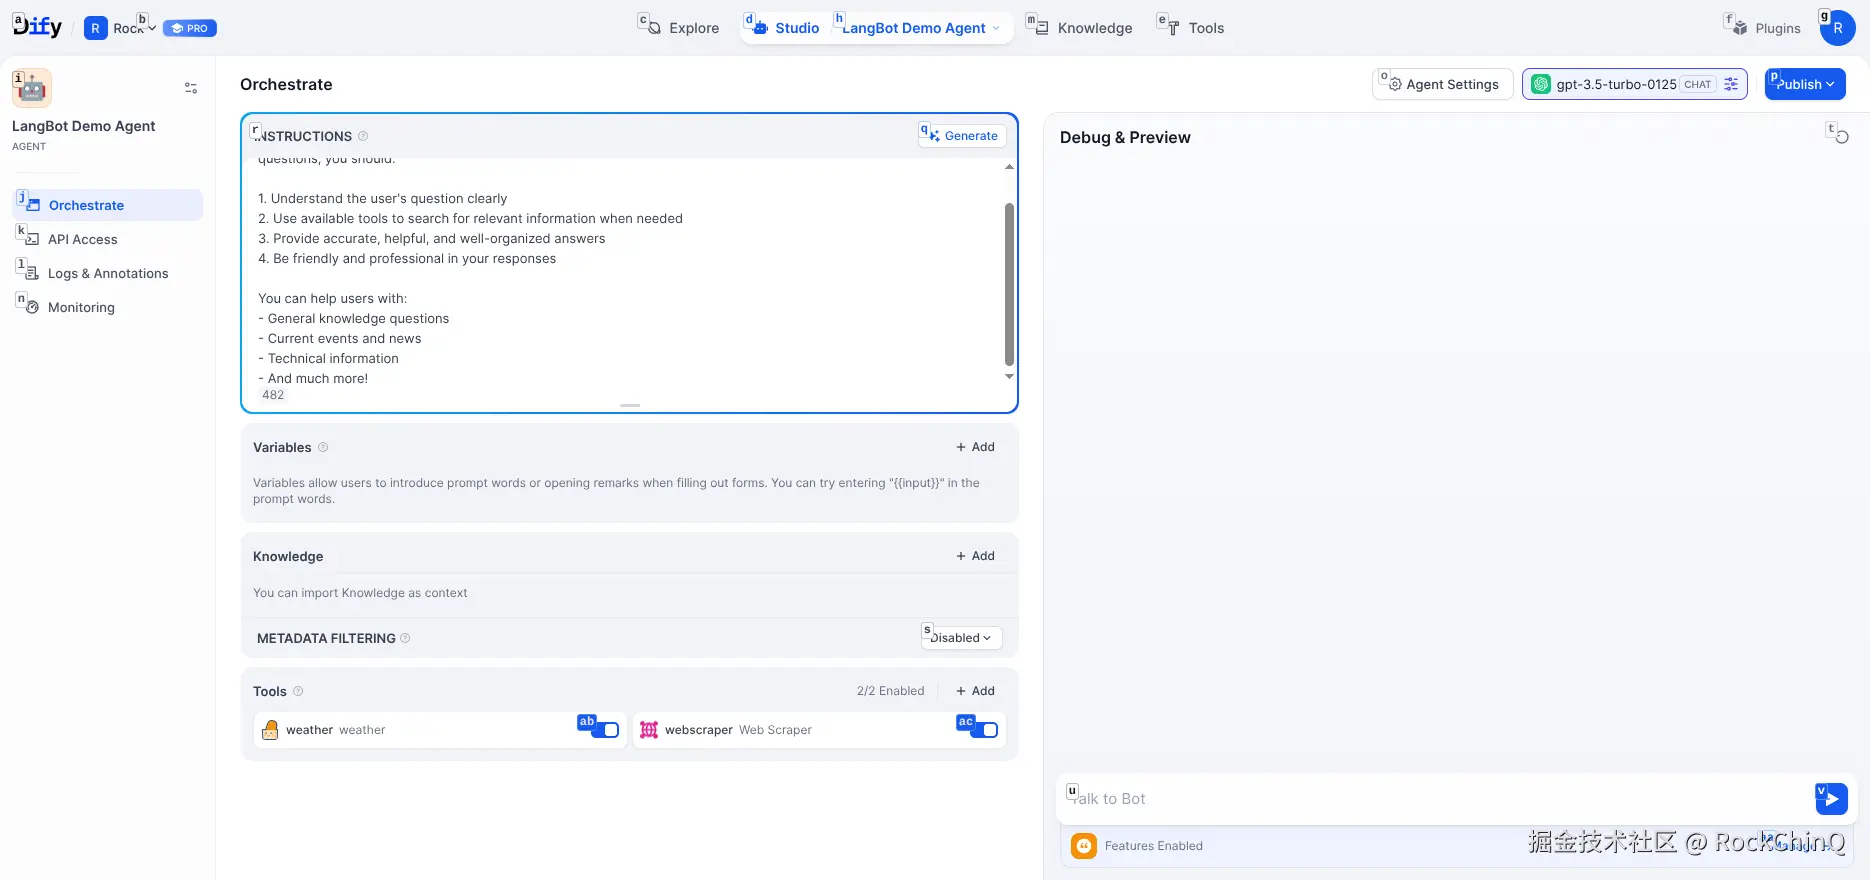Click the Monitoring gauge icon
Image resolution: width=1870 pixels, height=880 pixels.
pyautogui.click(x=32, y=307)
